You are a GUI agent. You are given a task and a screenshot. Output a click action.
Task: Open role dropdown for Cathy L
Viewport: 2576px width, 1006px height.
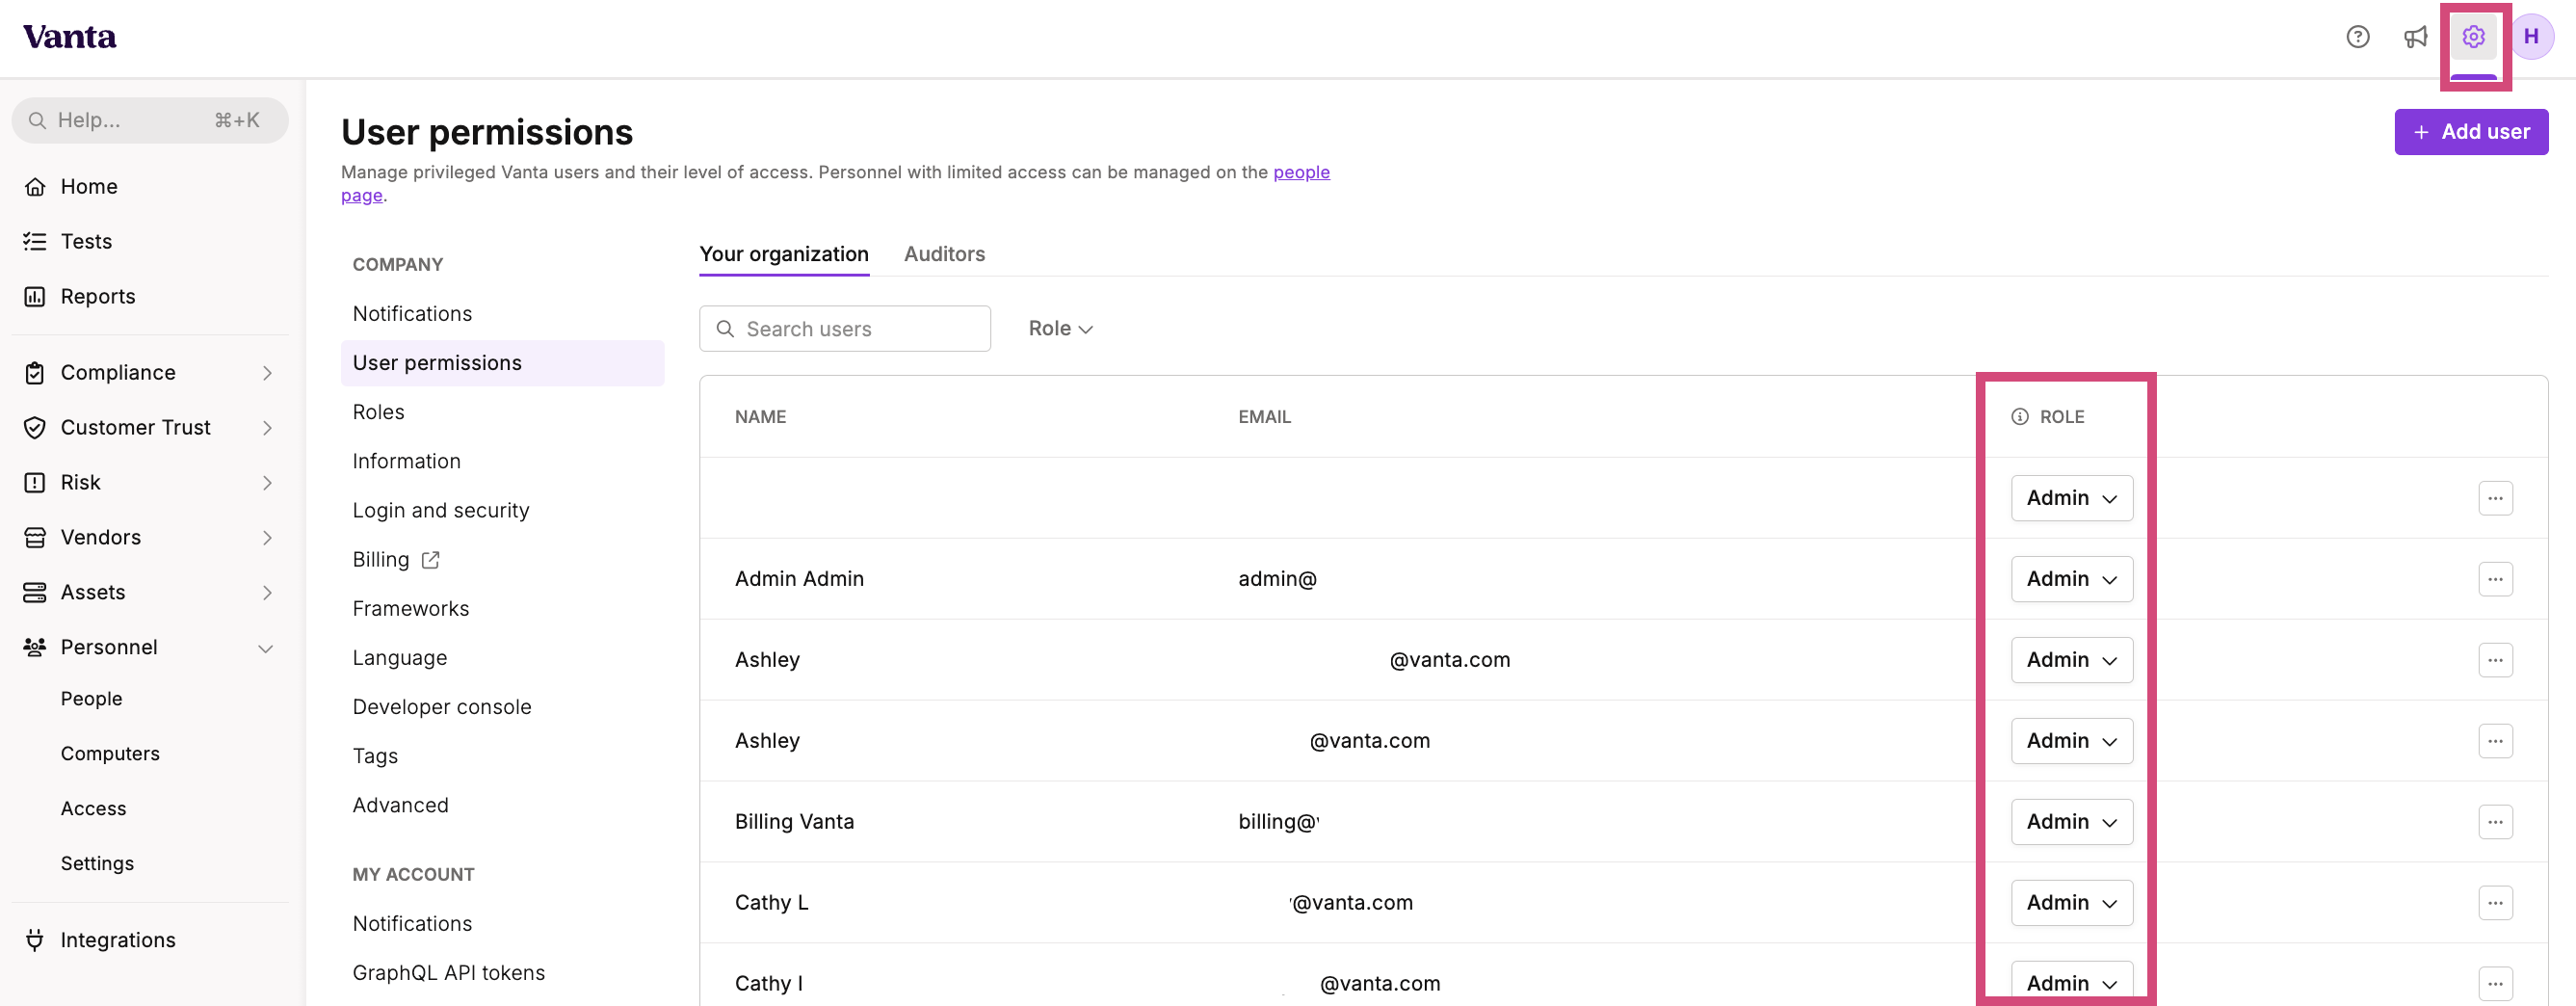click(2071, 903)
